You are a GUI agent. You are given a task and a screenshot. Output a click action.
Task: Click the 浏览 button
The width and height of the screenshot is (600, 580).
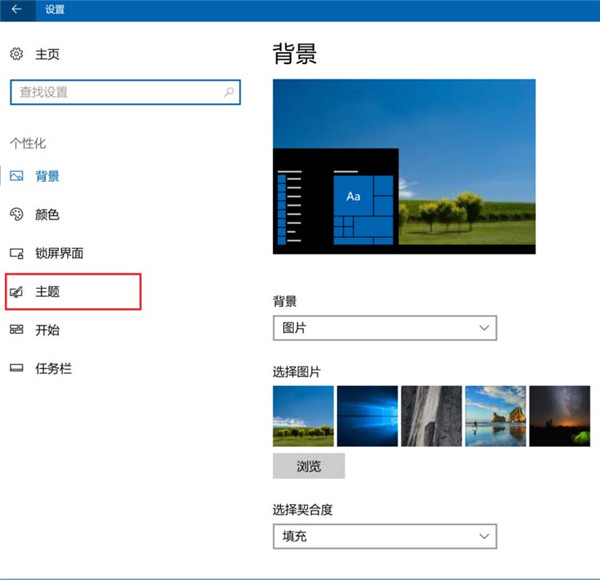308,466
